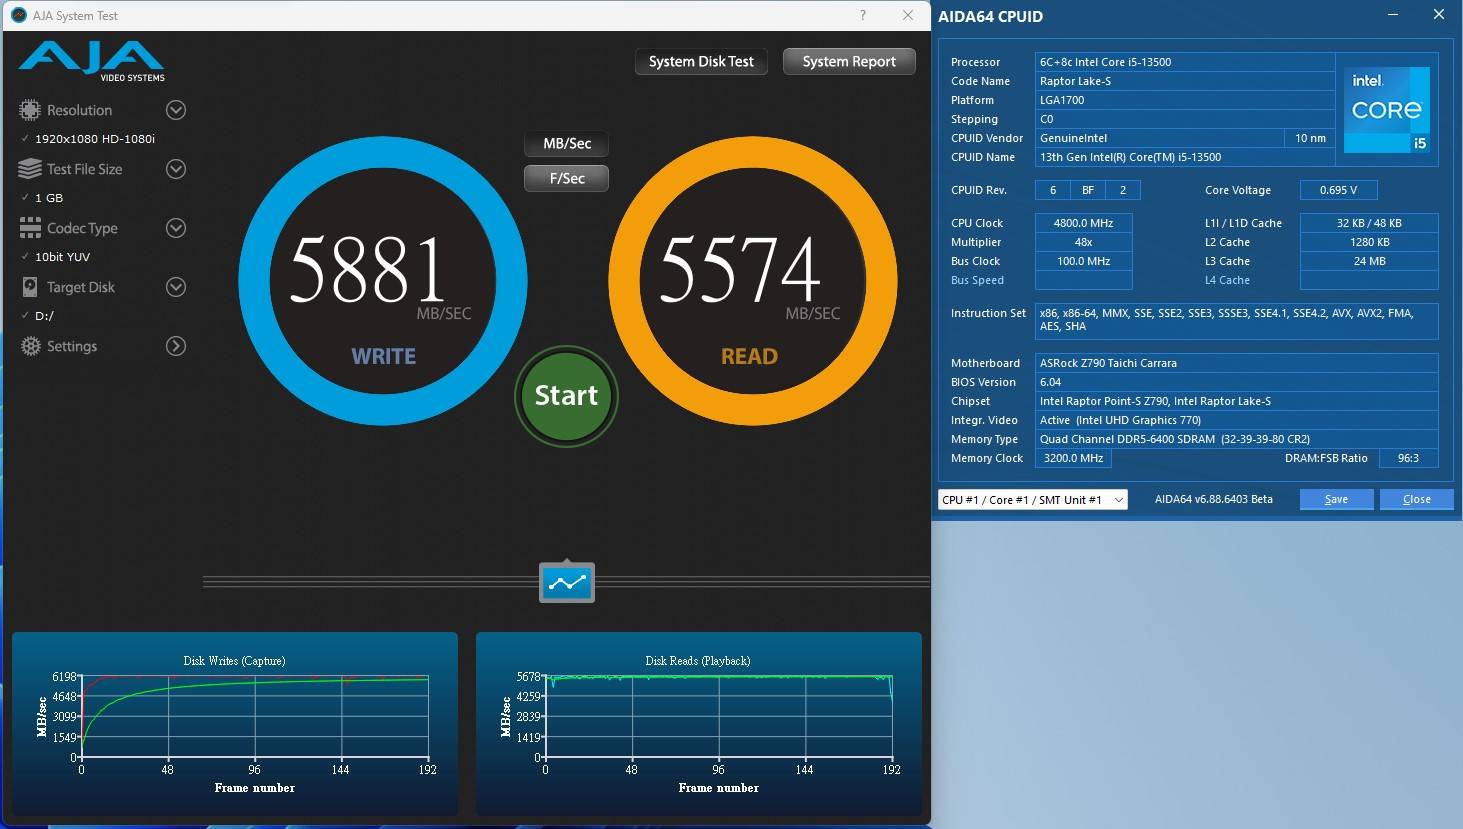This screenshot has height=829, width=1463.
Task: Click the Test File Size stack icon
Action: tap(30, 169)
